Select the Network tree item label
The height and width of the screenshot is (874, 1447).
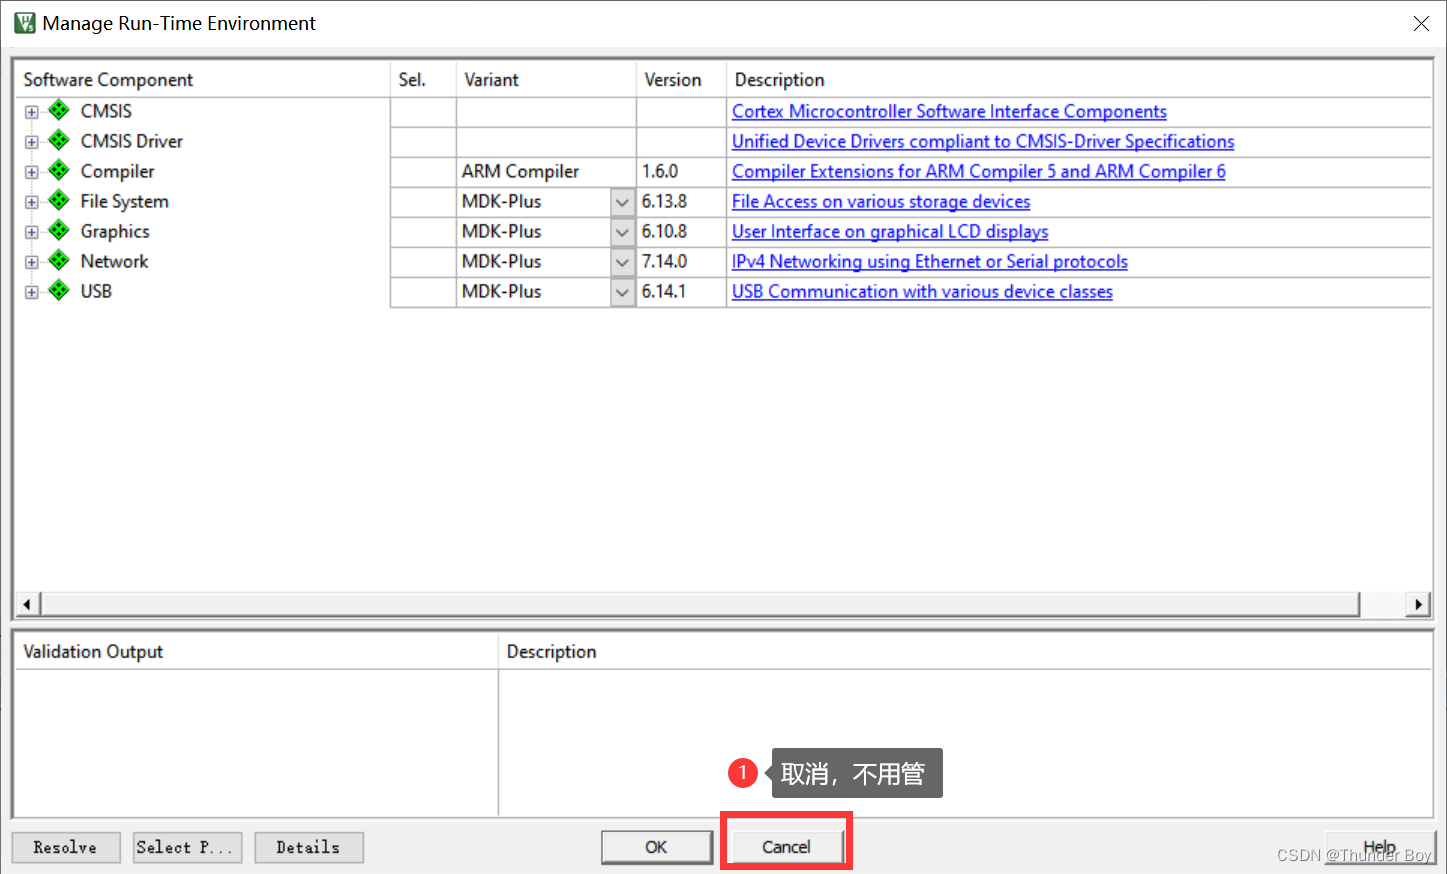114,261
